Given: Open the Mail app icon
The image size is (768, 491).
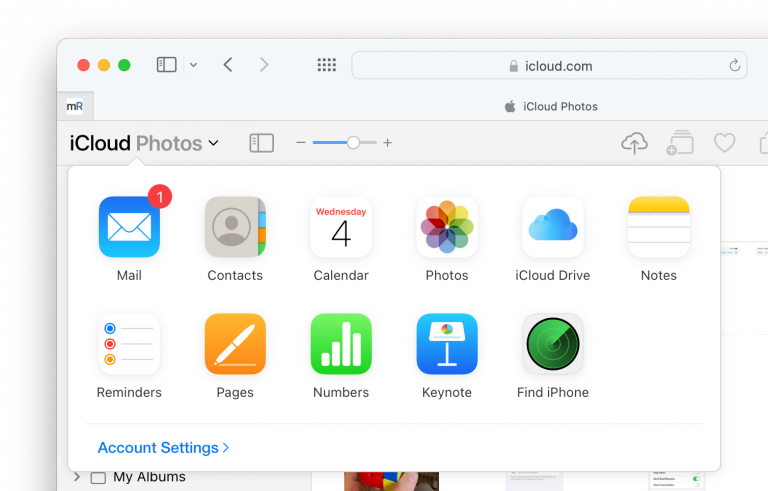Looking at the screenshot, I should 129,227.
